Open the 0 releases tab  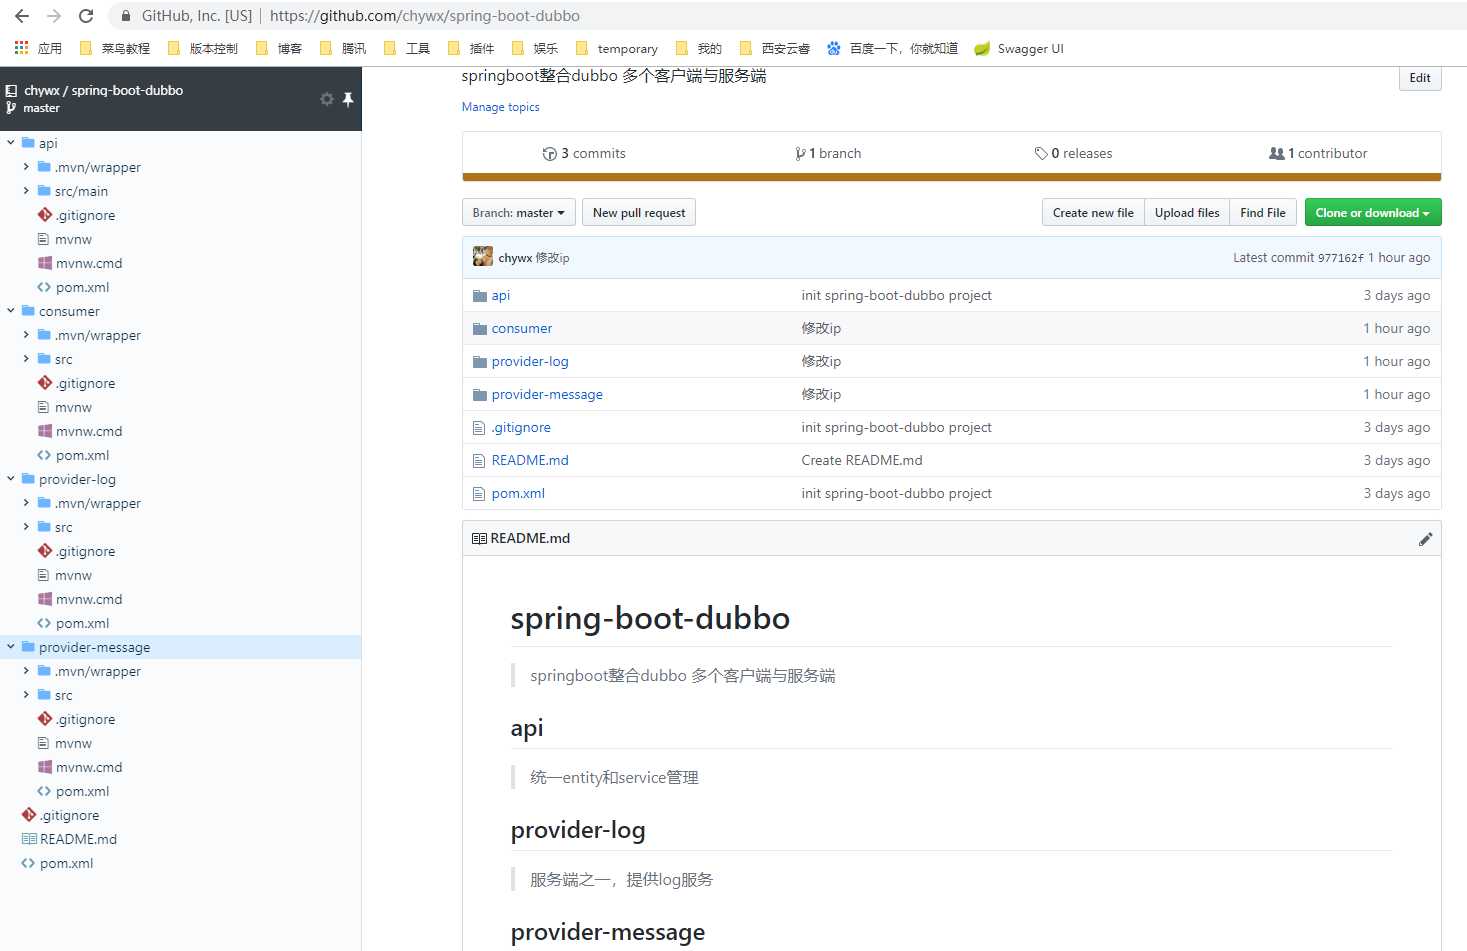pos(1073,154)
